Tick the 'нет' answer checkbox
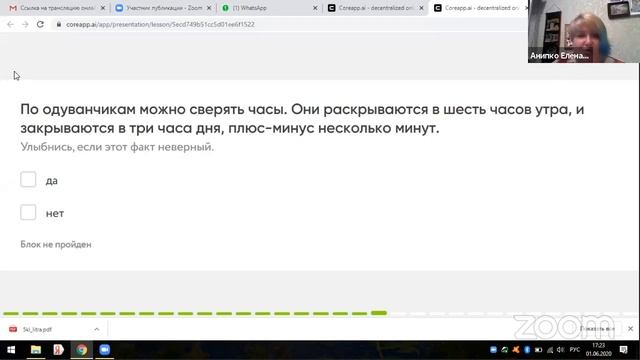Viewport: 640px width, 360px height. click(28, 212)
